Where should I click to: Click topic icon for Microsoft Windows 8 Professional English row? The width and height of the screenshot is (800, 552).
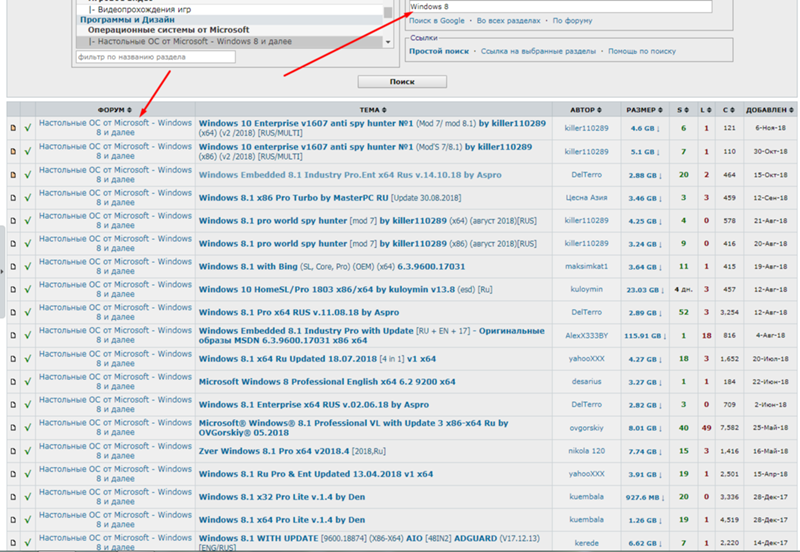tap(13, 382)
